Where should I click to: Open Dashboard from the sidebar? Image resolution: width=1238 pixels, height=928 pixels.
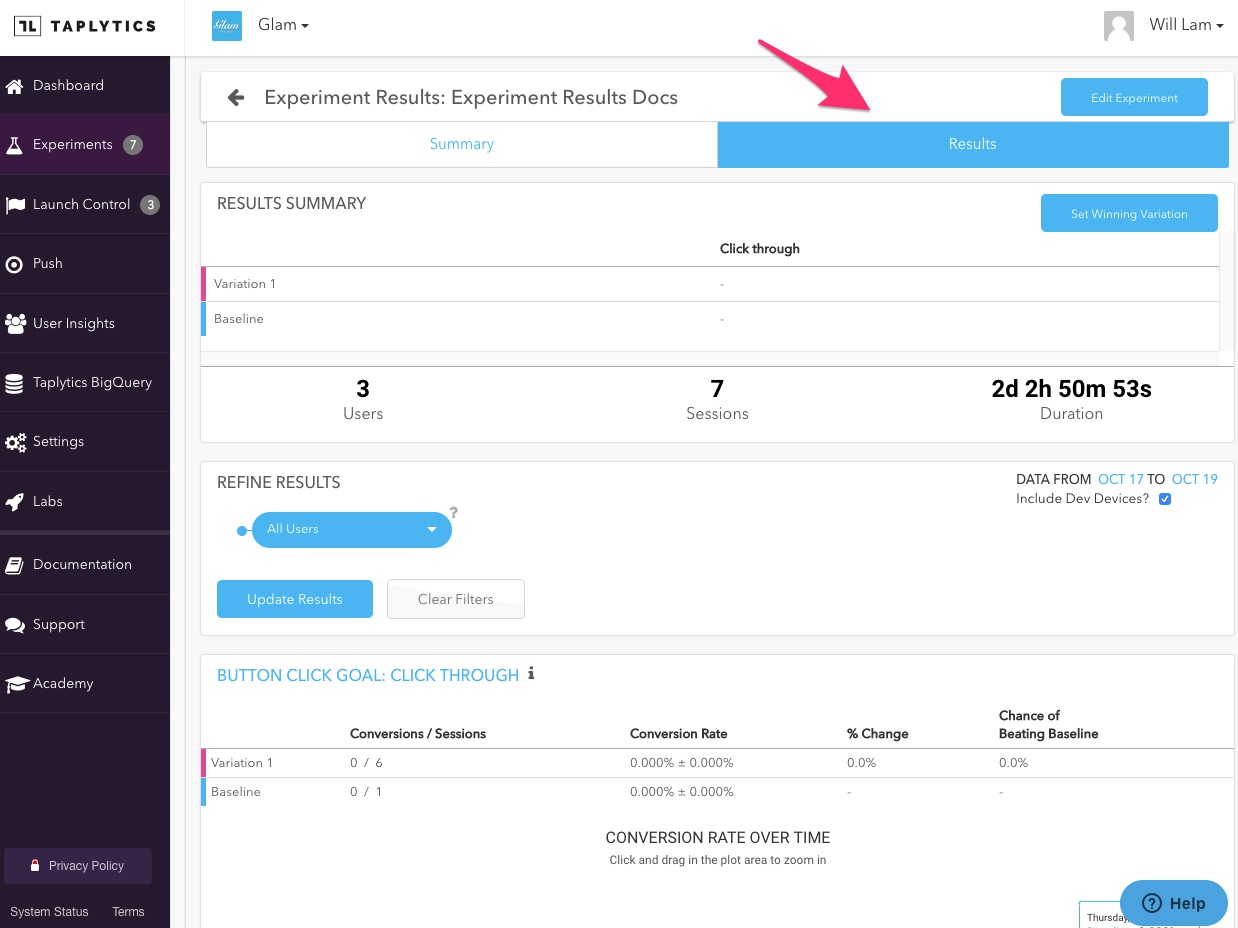[85, 86]
